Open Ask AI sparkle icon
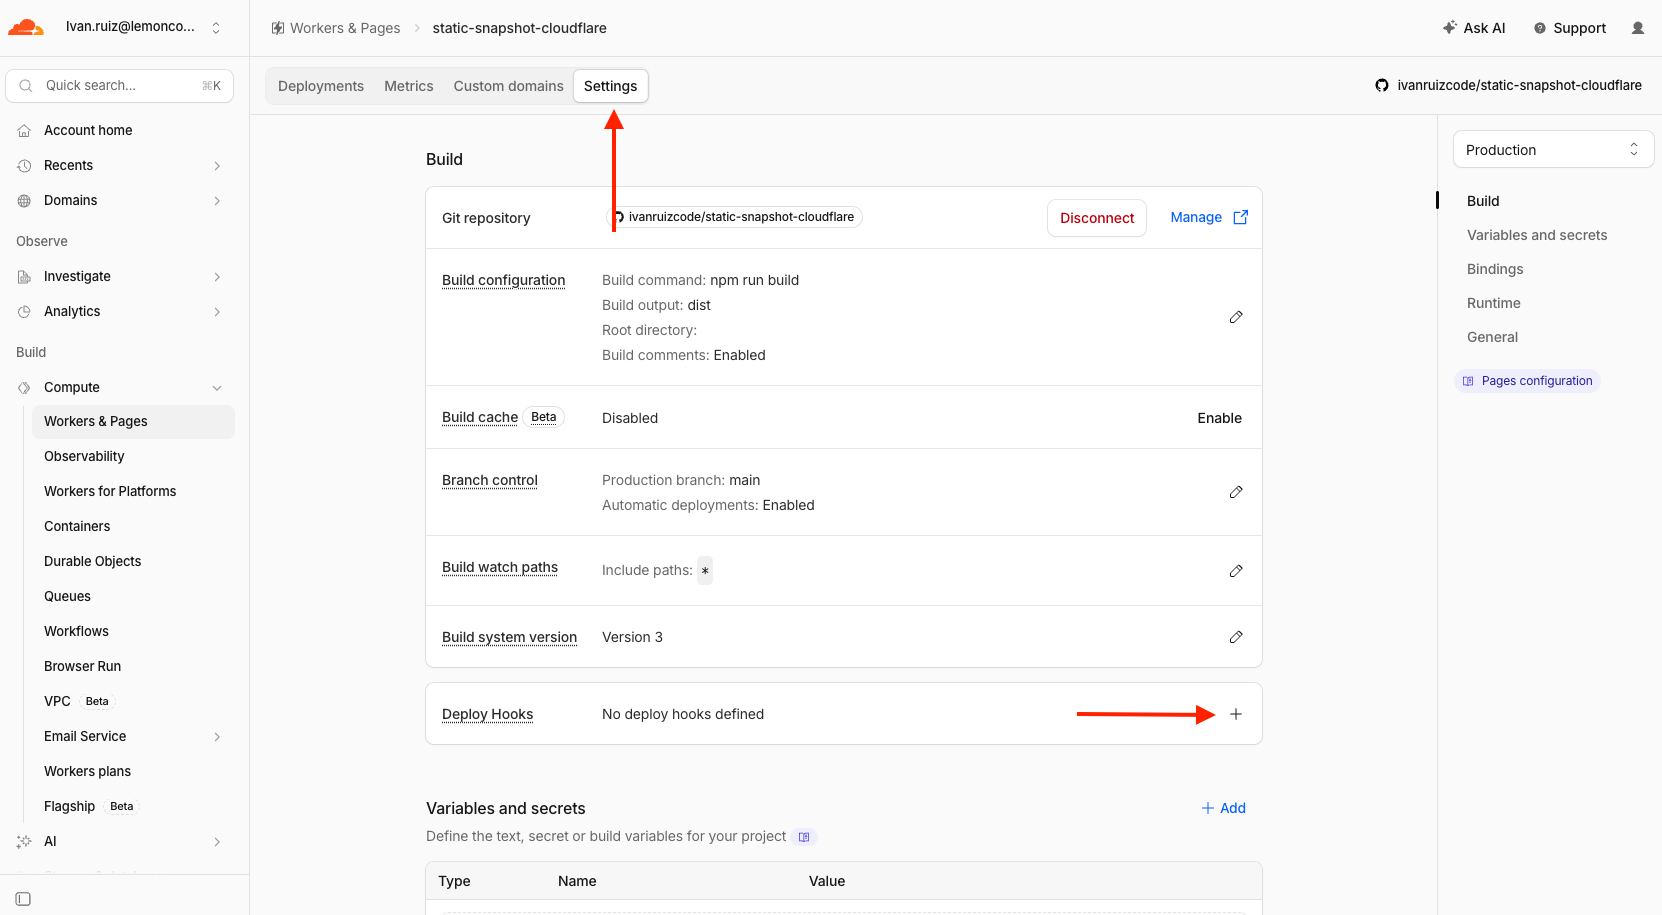Image resolution: width=1662 pixels, height=915 pixels. pyautogui.click(x=1450, y=28)
